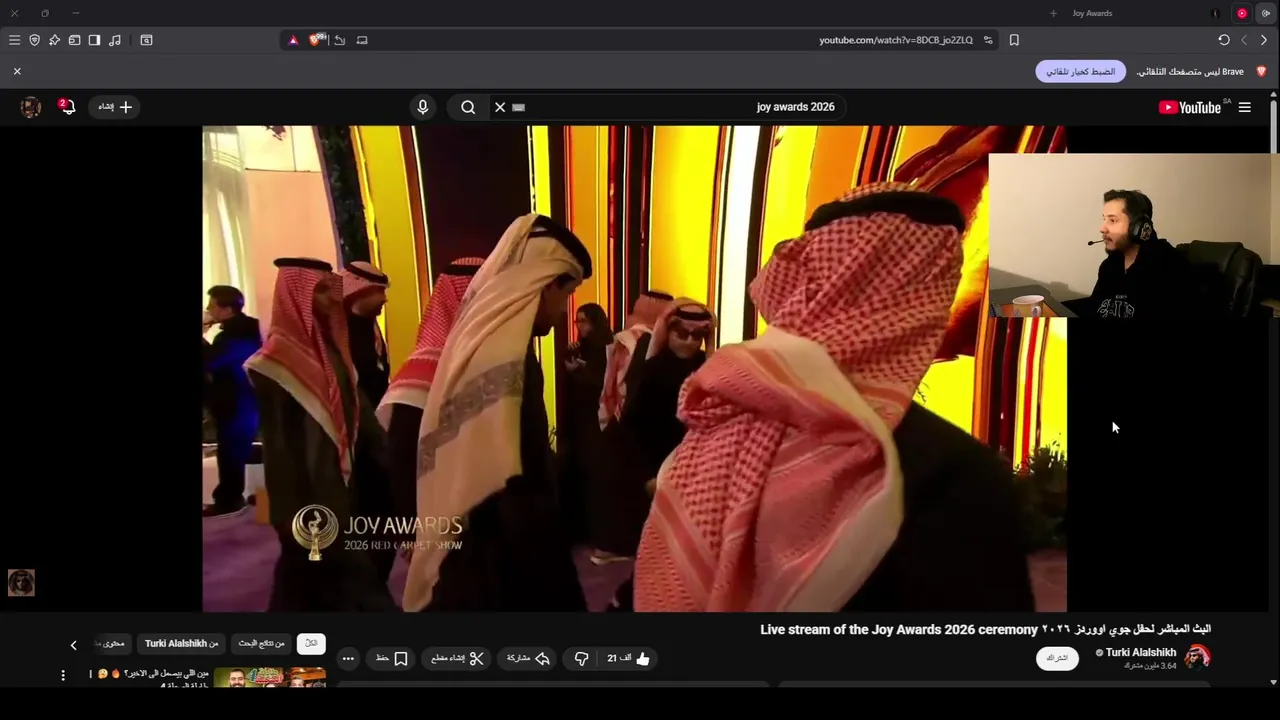Click the YouTube Create button
Image resolution: width=1280 pixels, height=720 pixels.
[115, 107]
